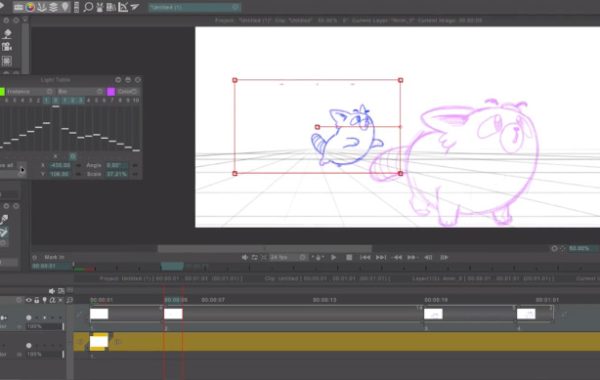This screenshot has height=380, width=600.
Task: Collapse the Light Table panel using the middle title button
Action: [128, 80]
